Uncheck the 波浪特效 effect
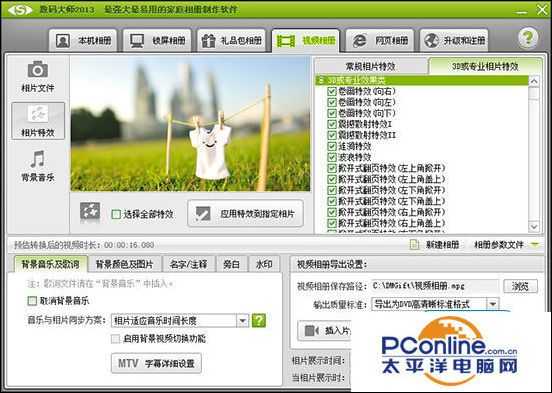Screen dimensions: 552x393 tap(332, 157)
